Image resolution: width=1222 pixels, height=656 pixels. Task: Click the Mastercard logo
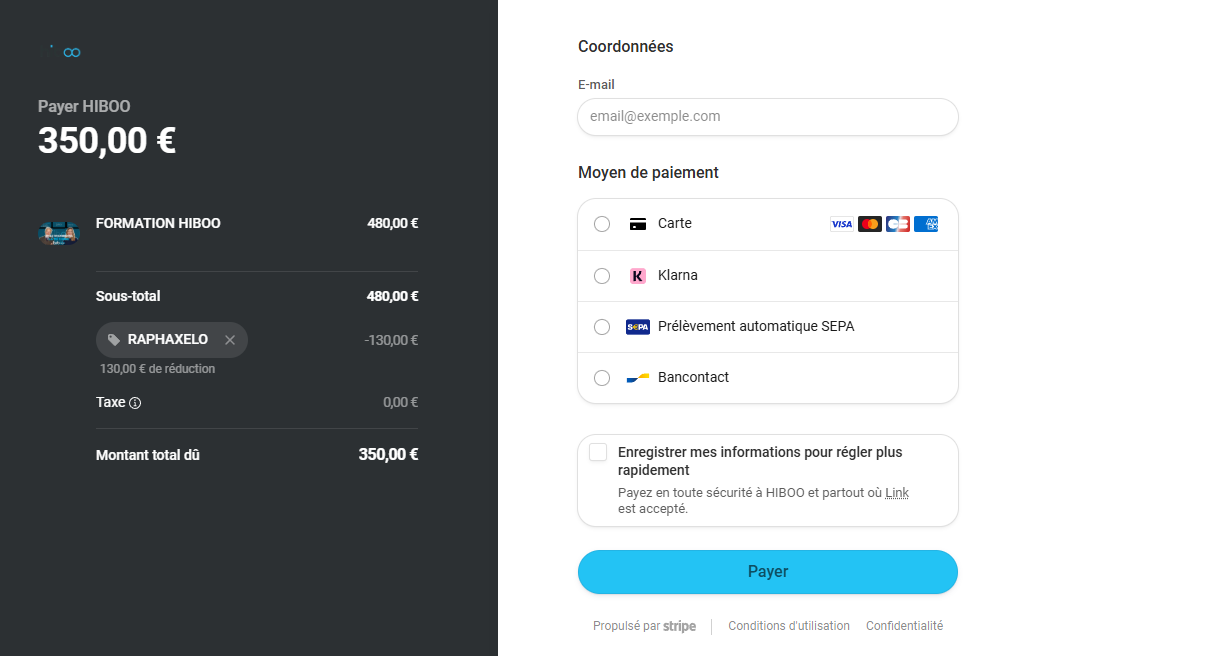(869, 224)
